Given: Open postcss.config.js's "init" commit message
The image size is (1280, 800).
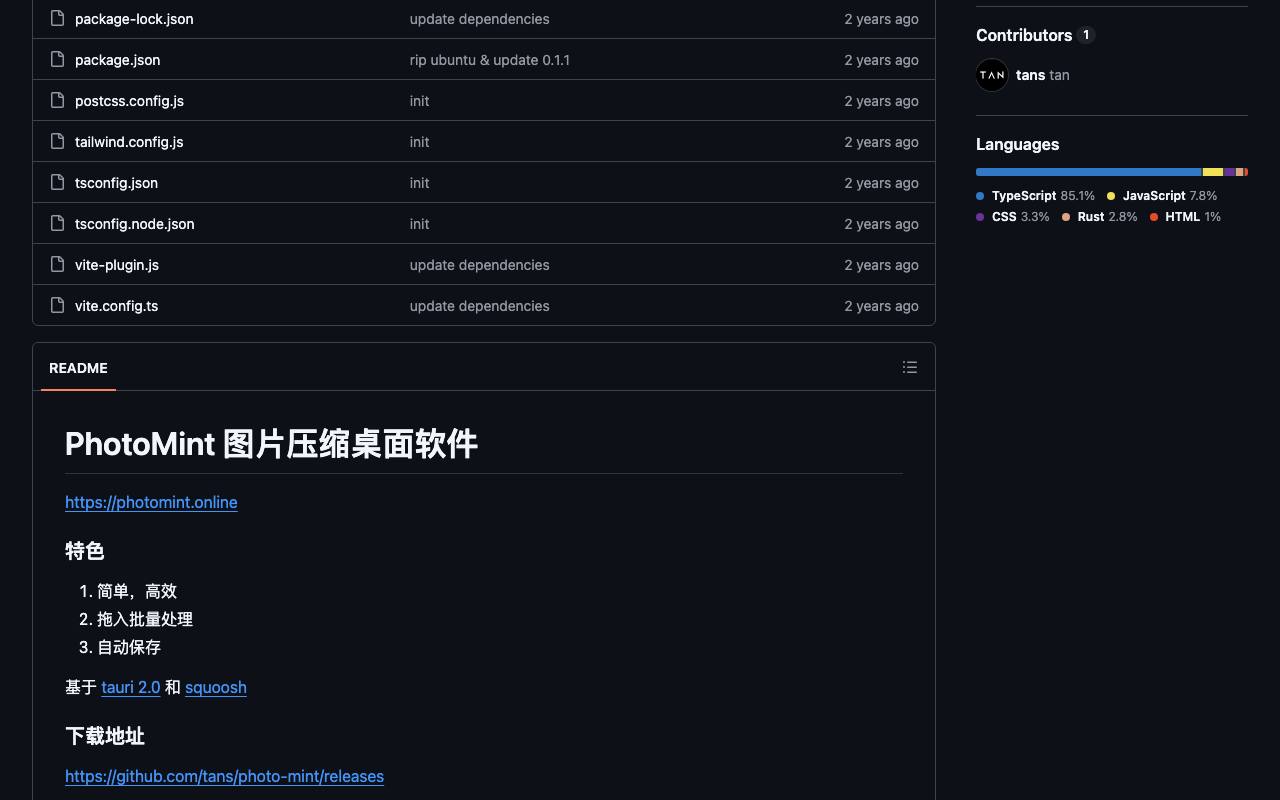Looking at the screenshot, I should click(420, 101).
